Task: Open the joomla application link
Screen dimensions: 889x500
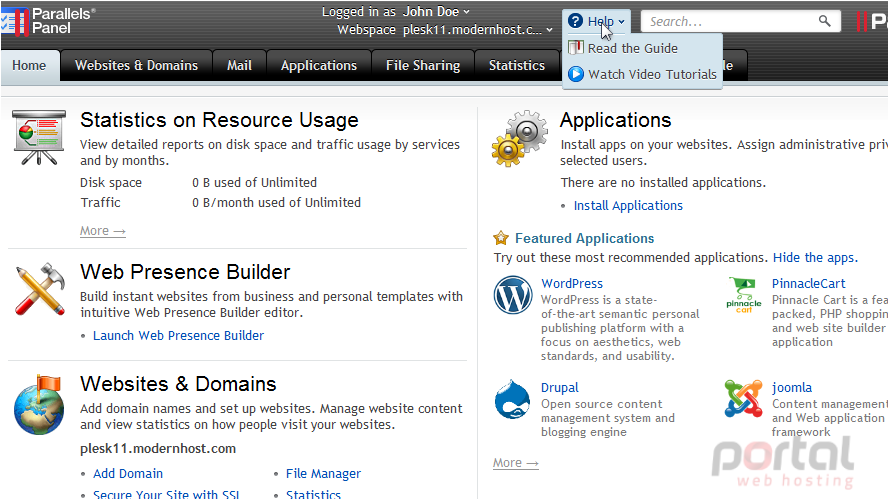Action: 792,388
